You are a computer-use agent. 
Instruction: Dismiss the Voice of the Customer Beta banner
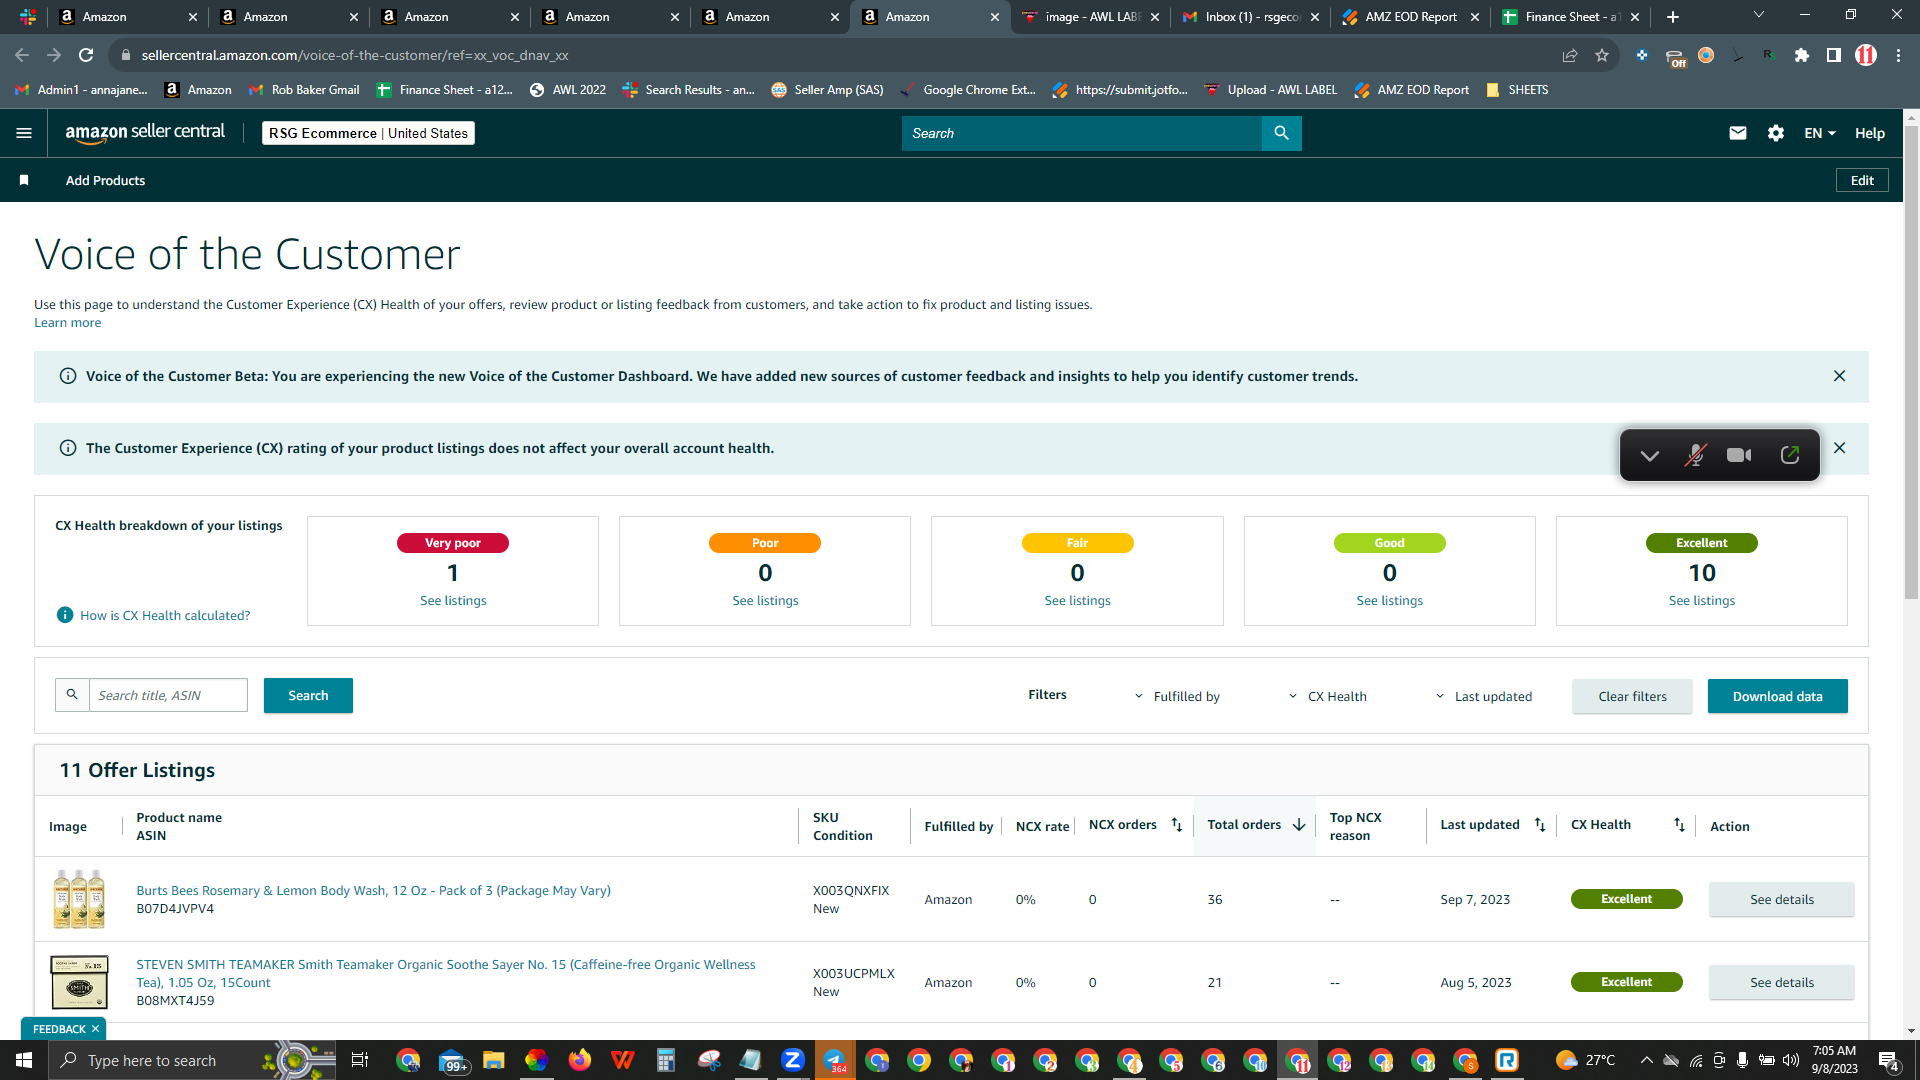[x=1839, y=376]
